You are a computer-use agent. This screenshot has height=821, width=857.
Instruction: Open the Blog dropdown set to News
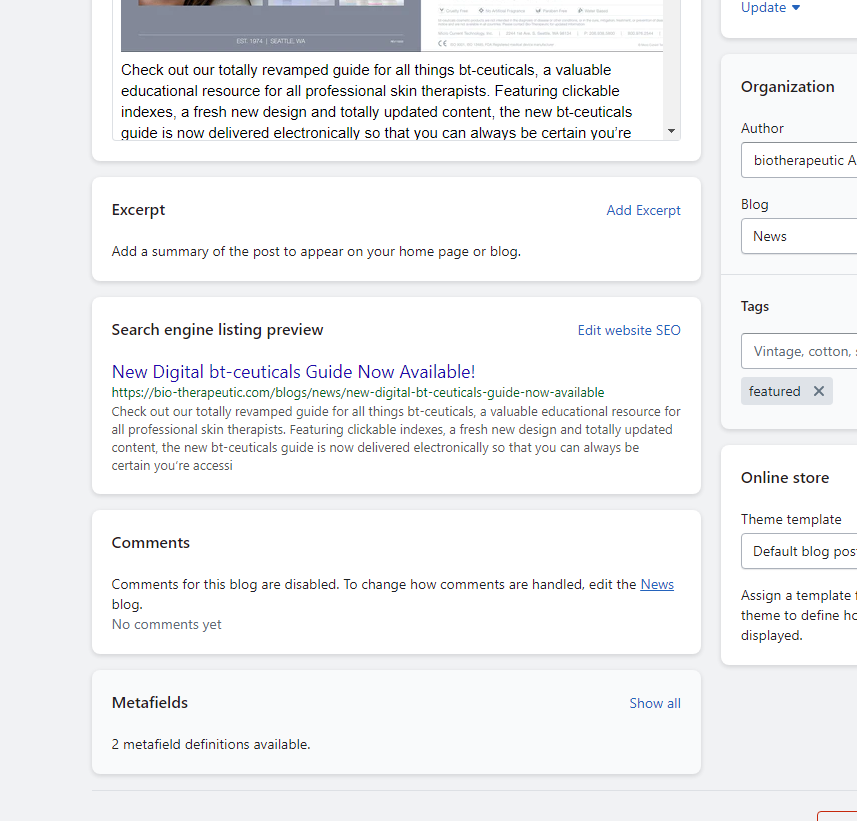[x=799, y=236]
